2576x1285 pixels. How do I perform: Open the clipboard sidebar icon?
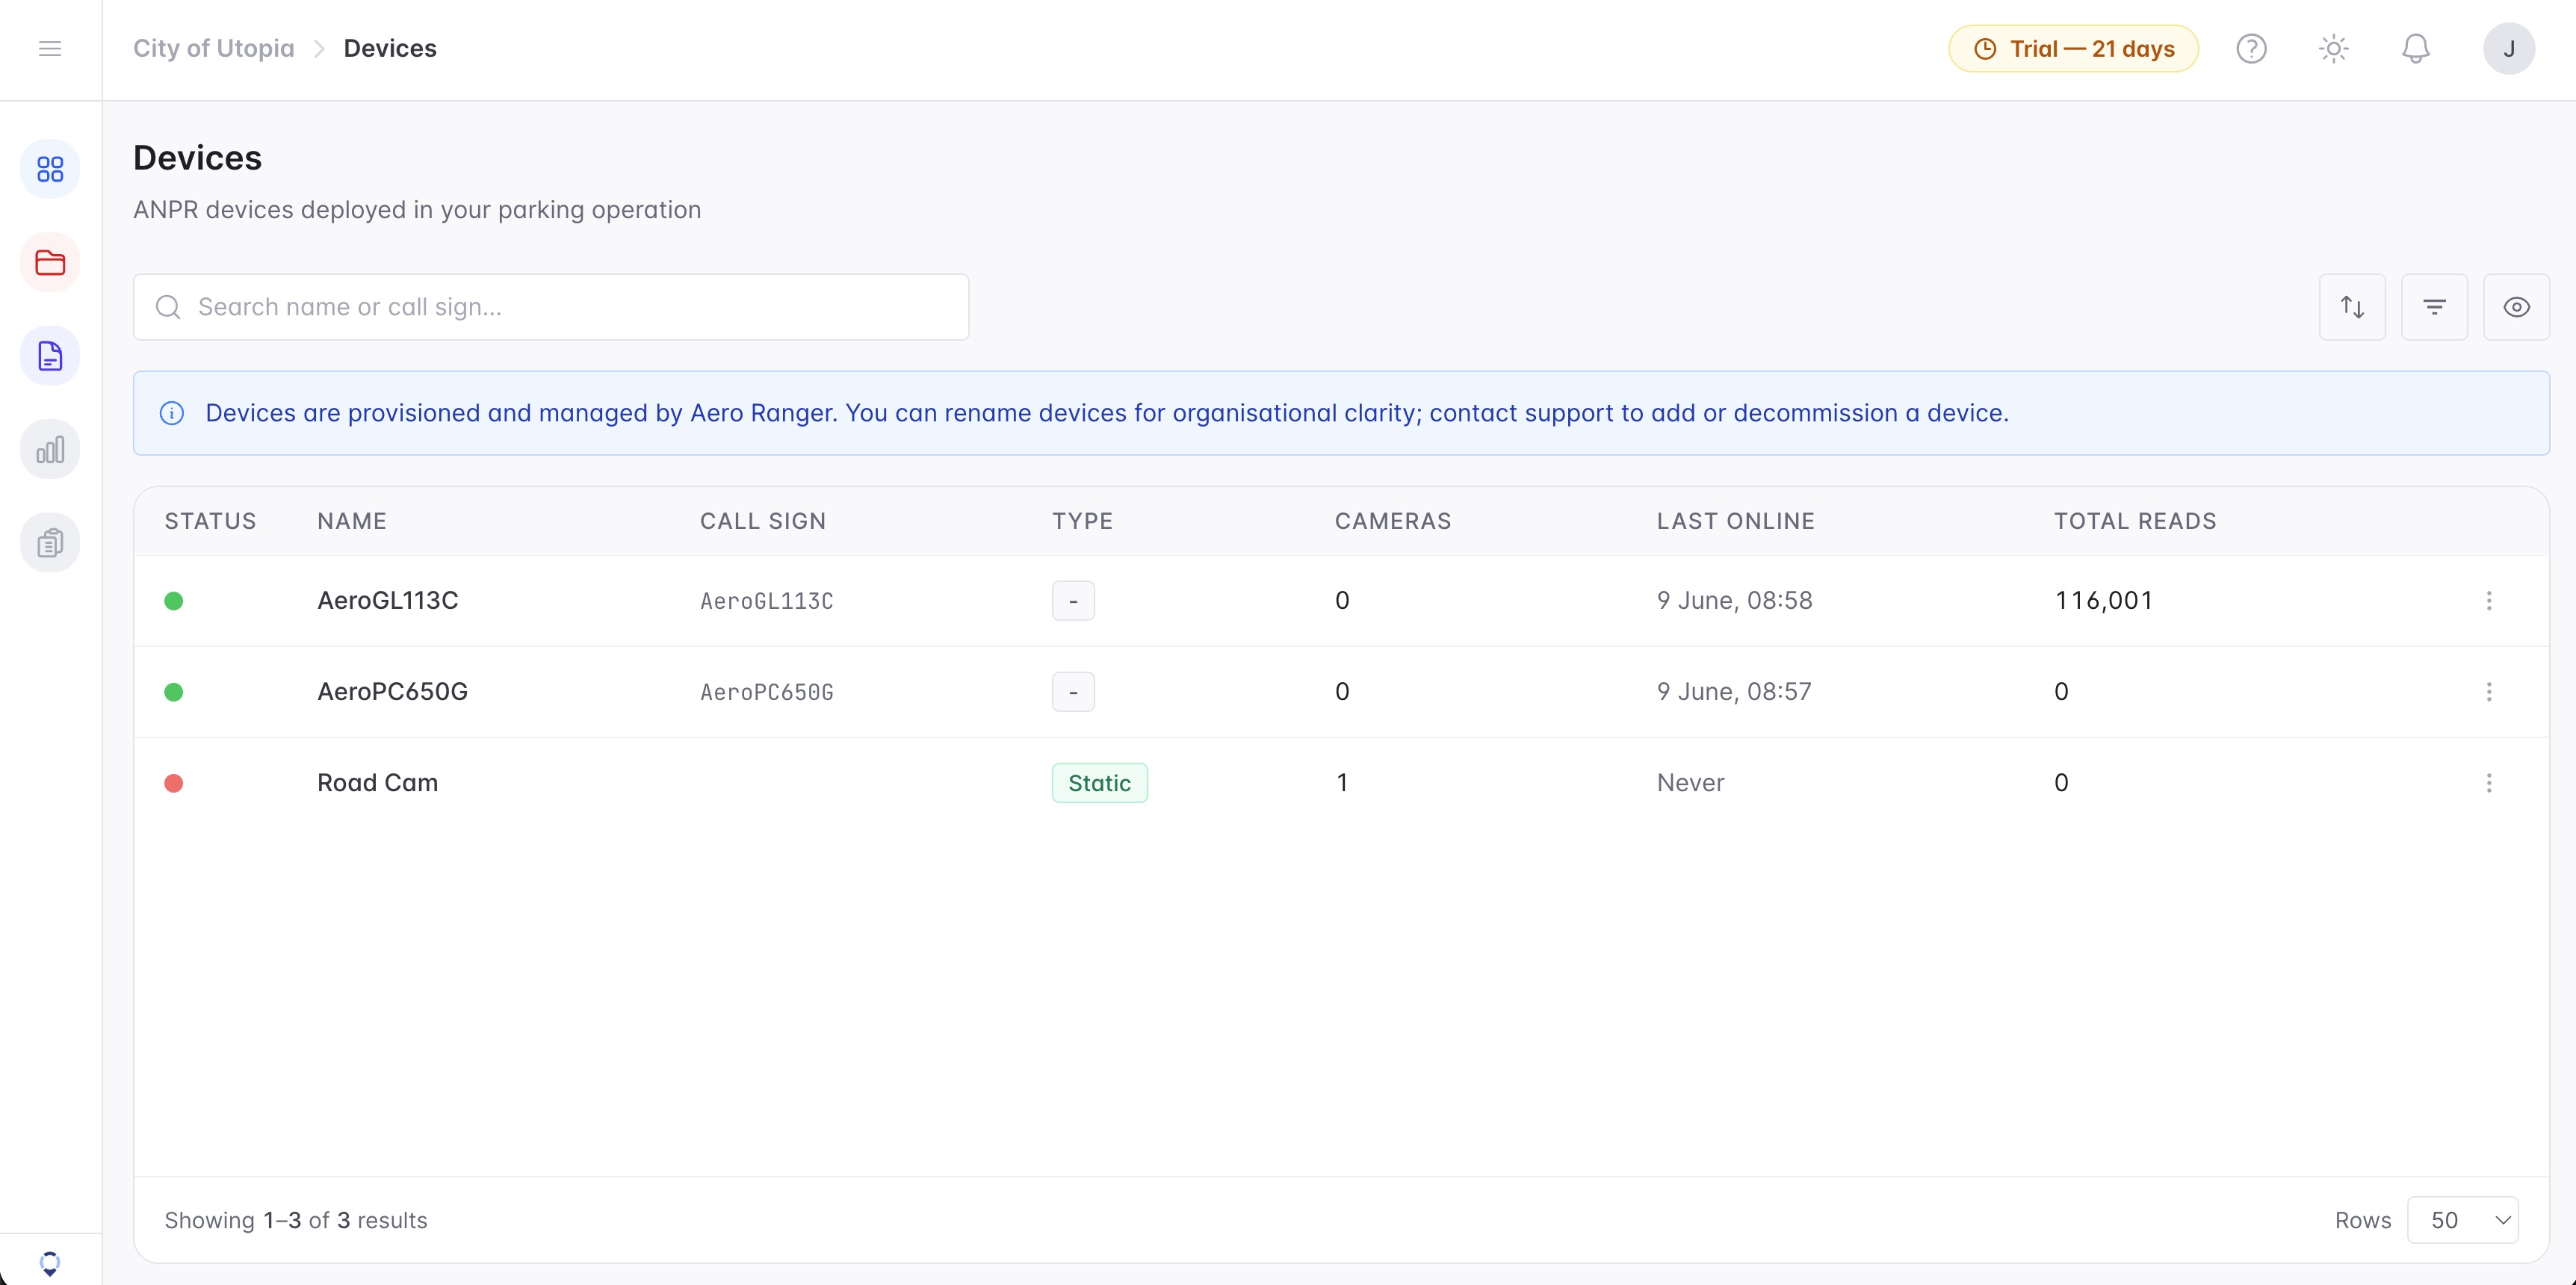pos(50,543)
